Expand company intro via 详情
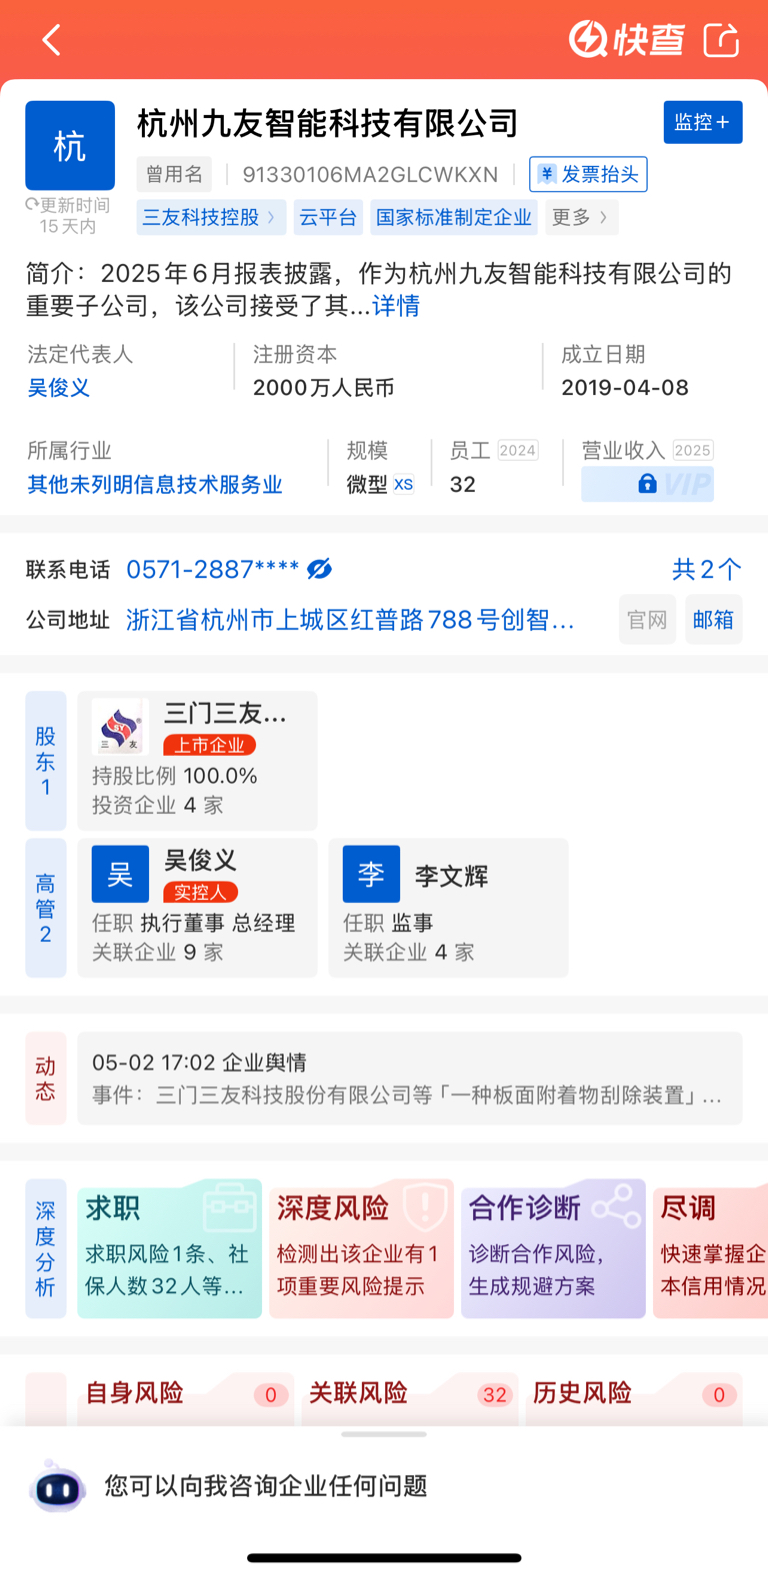This screenshot has width=768, height=1578. click(396, 306)
